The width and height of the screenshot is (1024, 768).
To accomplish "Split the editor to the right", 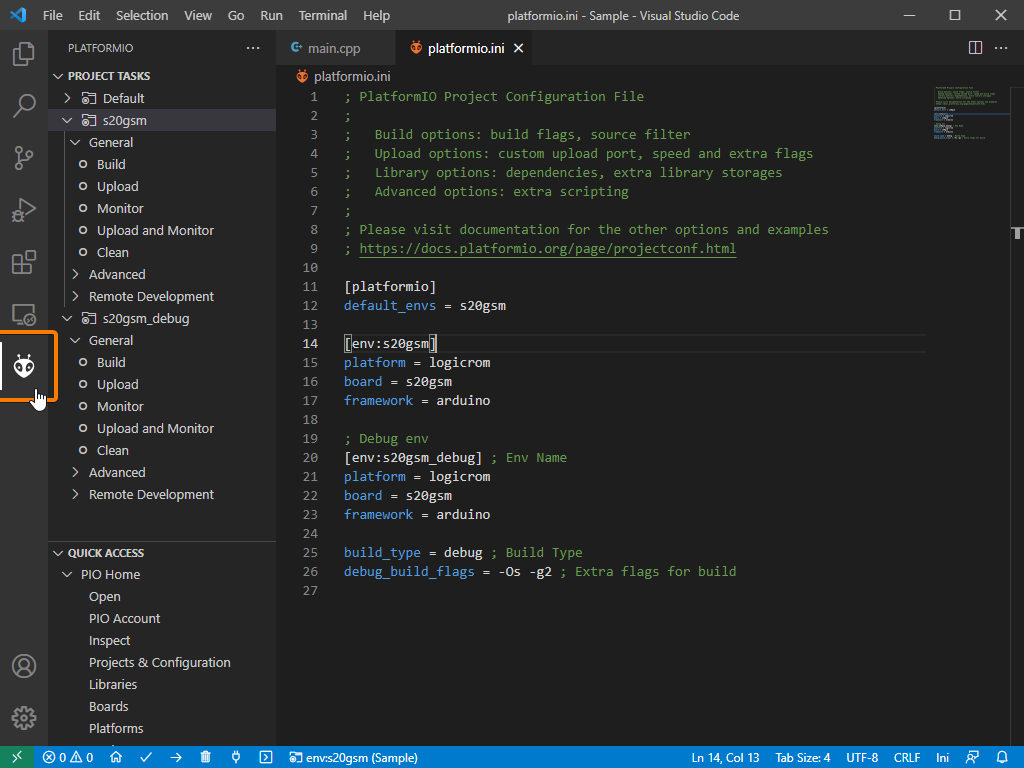I will (x=975, y=48).
